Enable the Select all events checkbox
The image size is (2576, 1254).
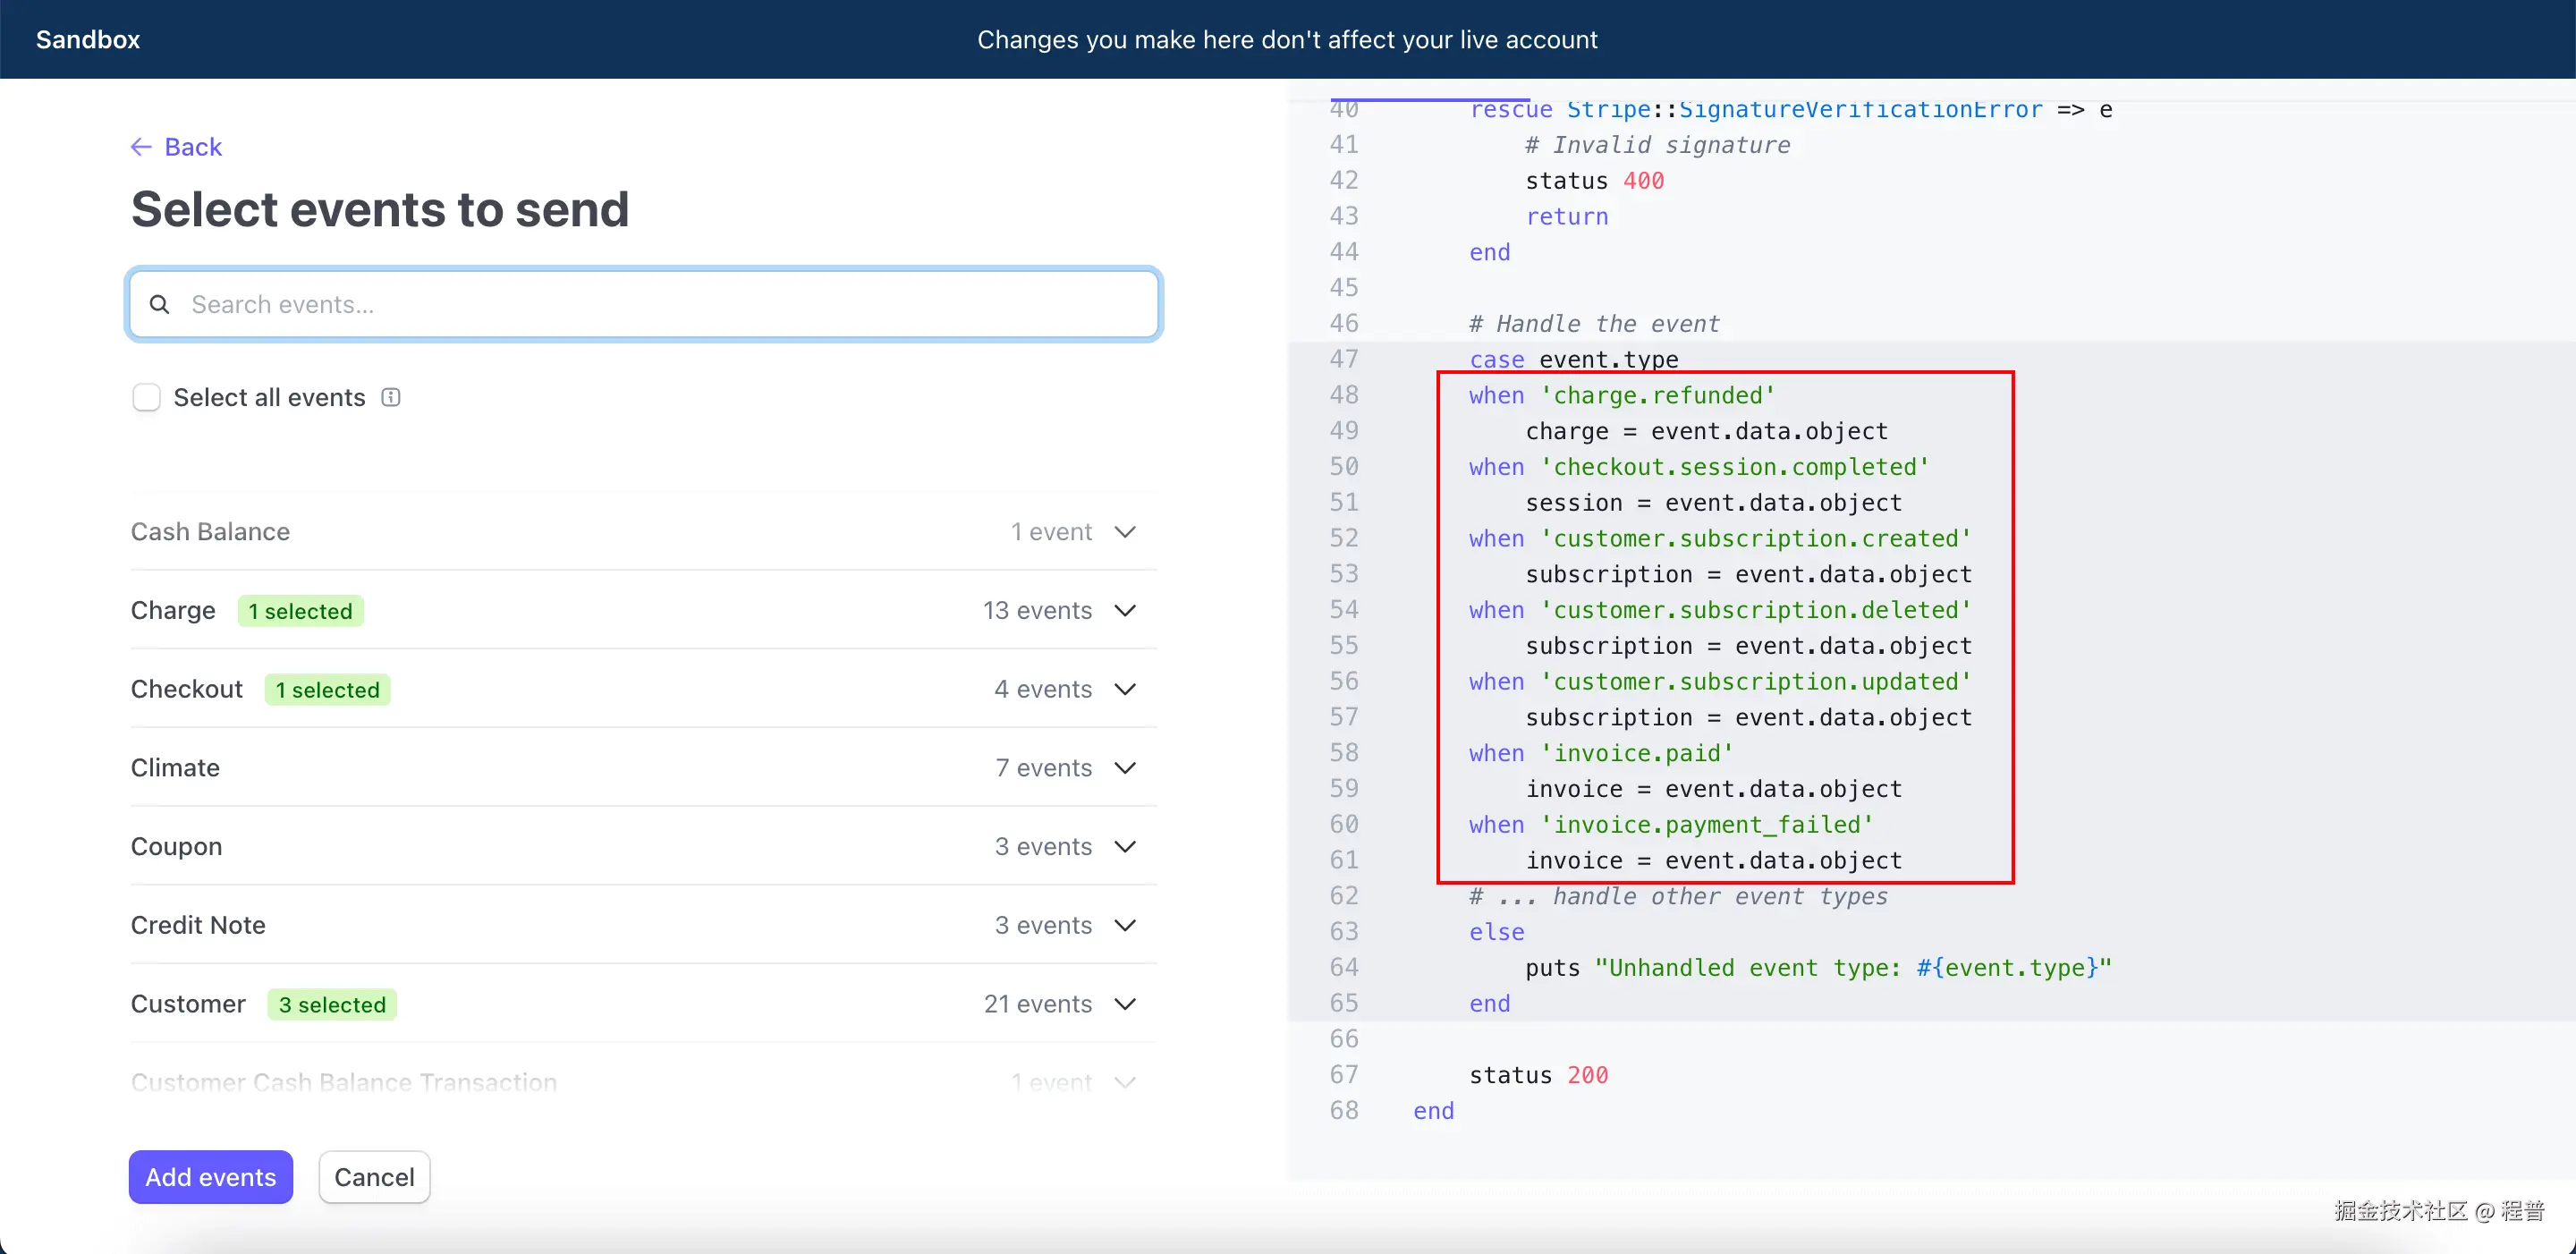click(146, 397)
